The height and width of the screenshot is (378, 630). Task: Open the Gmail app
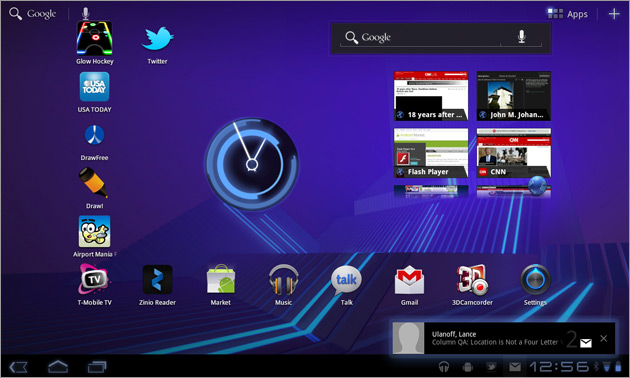tap(409, 284)
